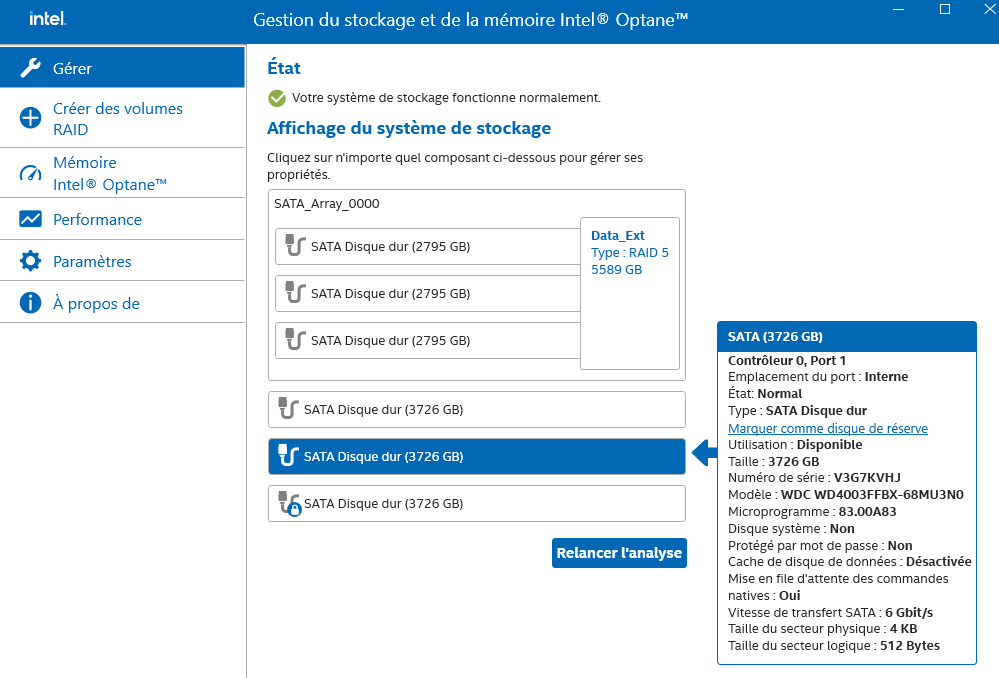999x678 pixels.
Task: Close the Intel Optane window
Action: click(989, 10)
